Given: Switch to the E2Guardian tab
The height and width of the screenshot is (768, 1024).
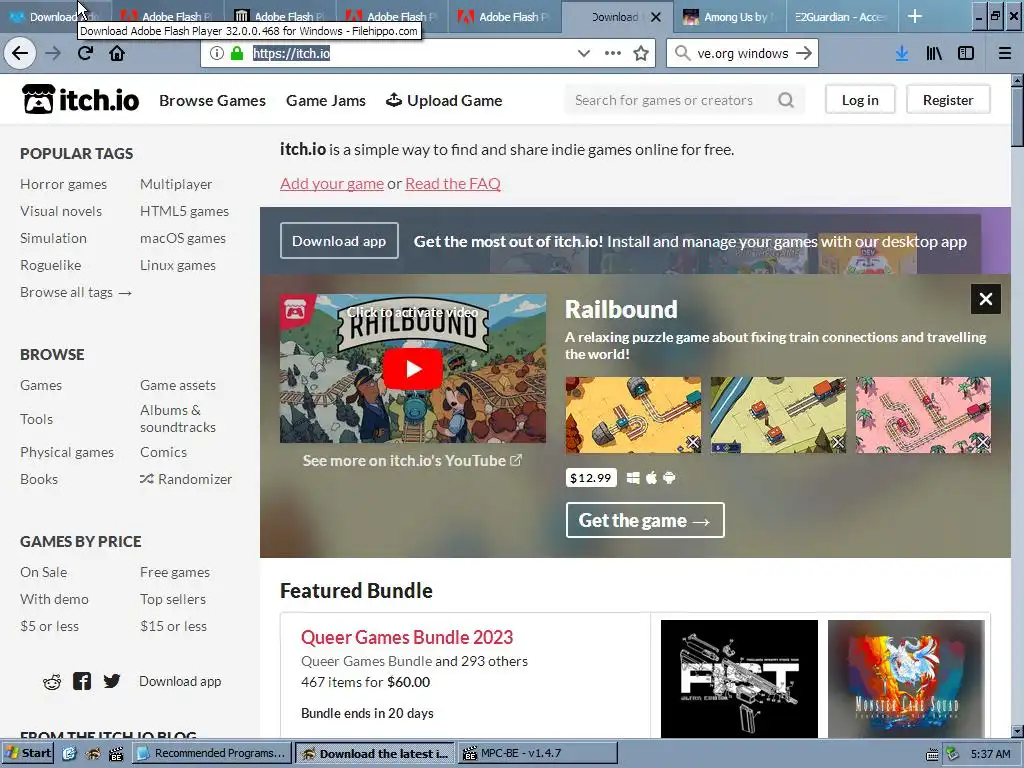Looking at the screenshot, I should click(x=841, y=17).
